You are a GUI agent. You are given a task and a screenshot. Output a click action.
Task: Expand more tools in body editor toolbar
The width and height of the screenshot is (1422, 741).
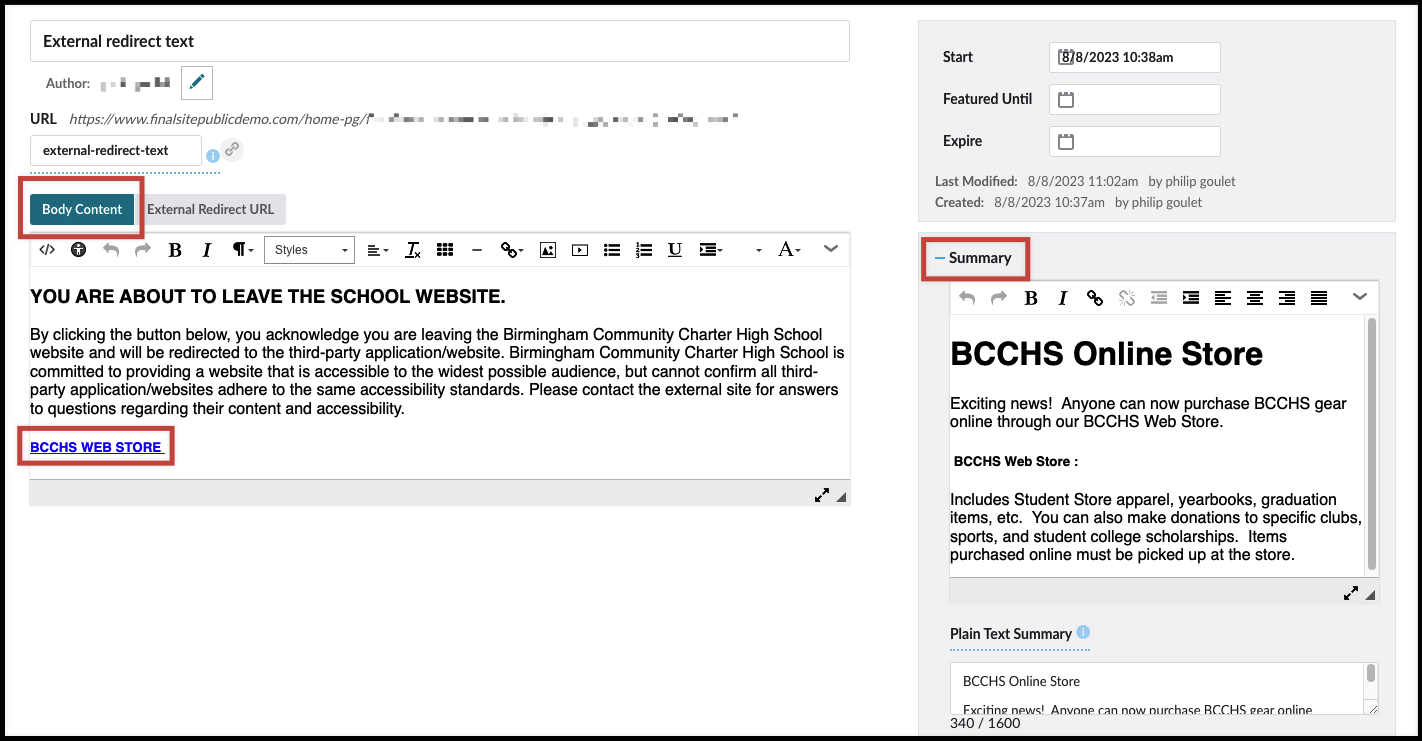click(831, 249)
